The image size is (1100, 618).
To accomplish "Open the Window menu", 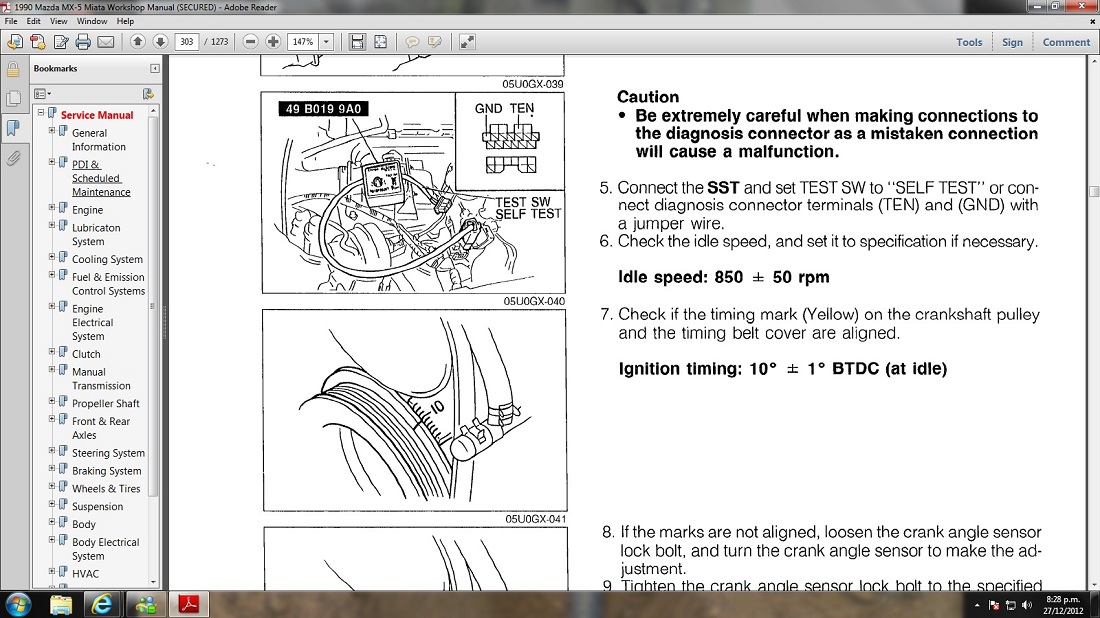I will [x=92, y=21].
